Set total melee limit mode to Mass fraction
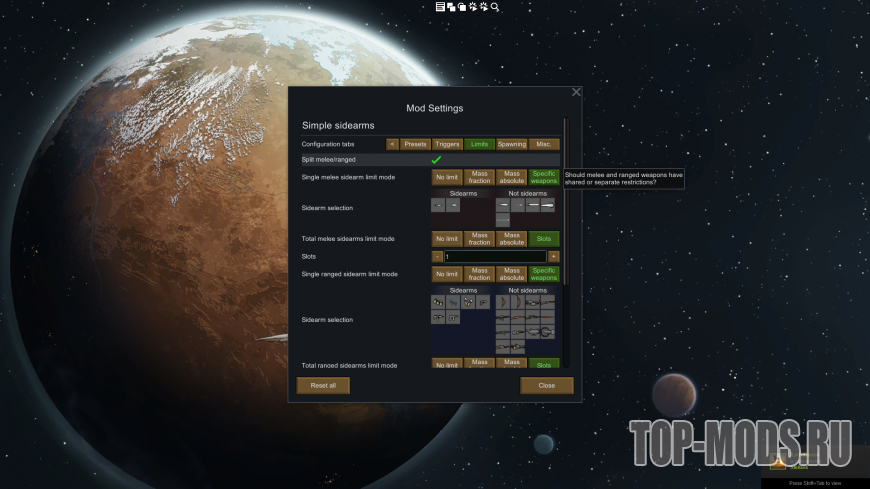This screenshot has height=489, width=870. coord(479,239)
